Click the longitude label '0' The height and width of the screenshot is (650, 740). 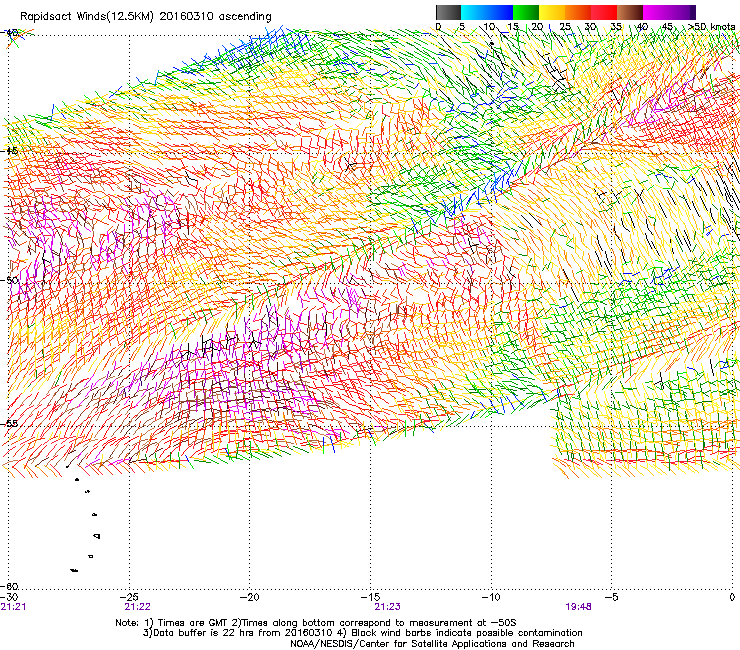click(x=732, y=597)
